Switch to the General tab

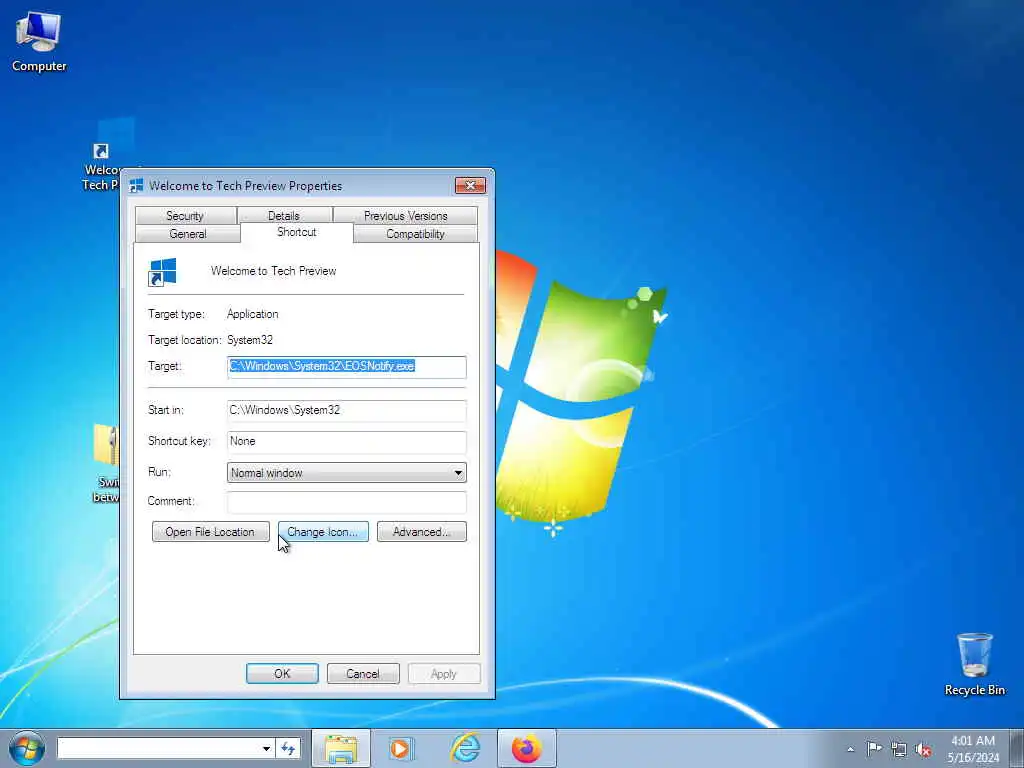click(x=188, y=234)
